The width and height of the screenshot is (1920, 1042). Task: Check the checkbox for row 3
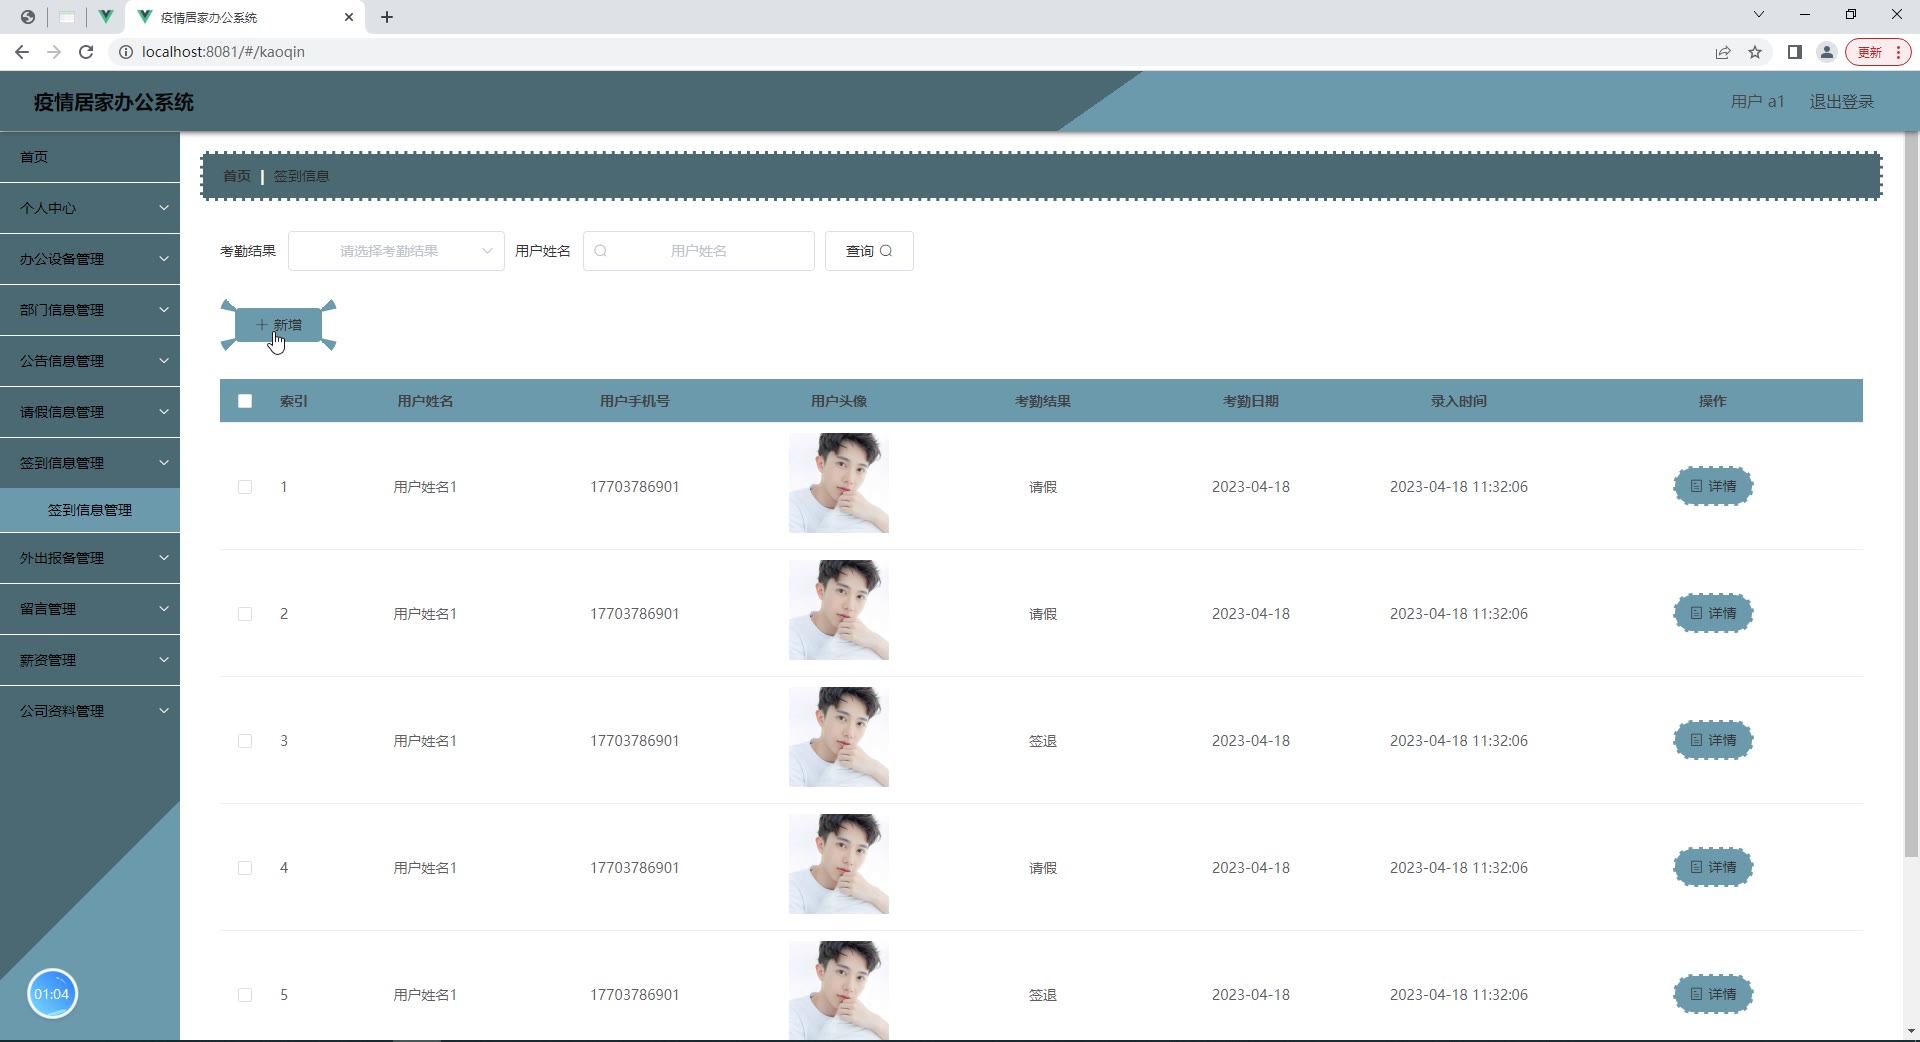[x=245, y=741]
